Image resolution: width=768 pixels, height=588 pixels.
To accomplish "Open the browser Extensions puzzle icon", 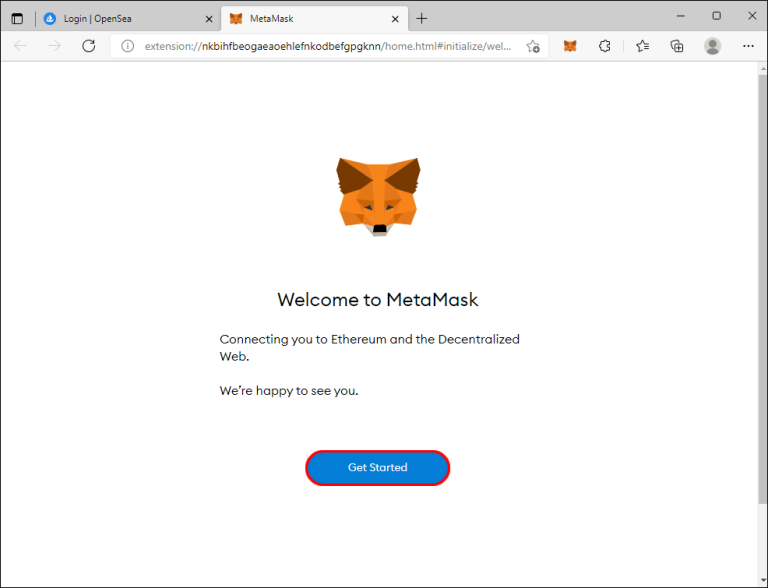I will tap(604, 46).
